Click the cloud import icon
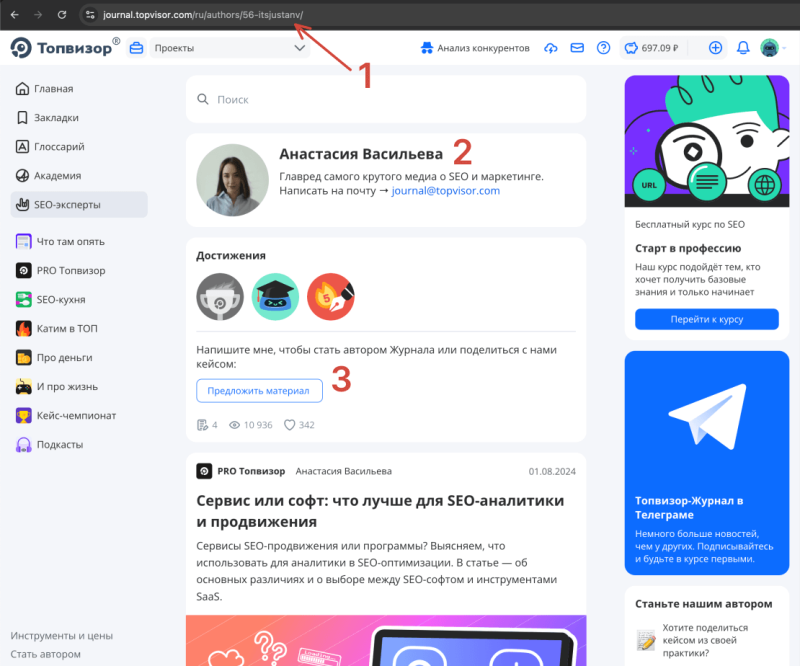The image size is (800, 666). click(551, 47)
